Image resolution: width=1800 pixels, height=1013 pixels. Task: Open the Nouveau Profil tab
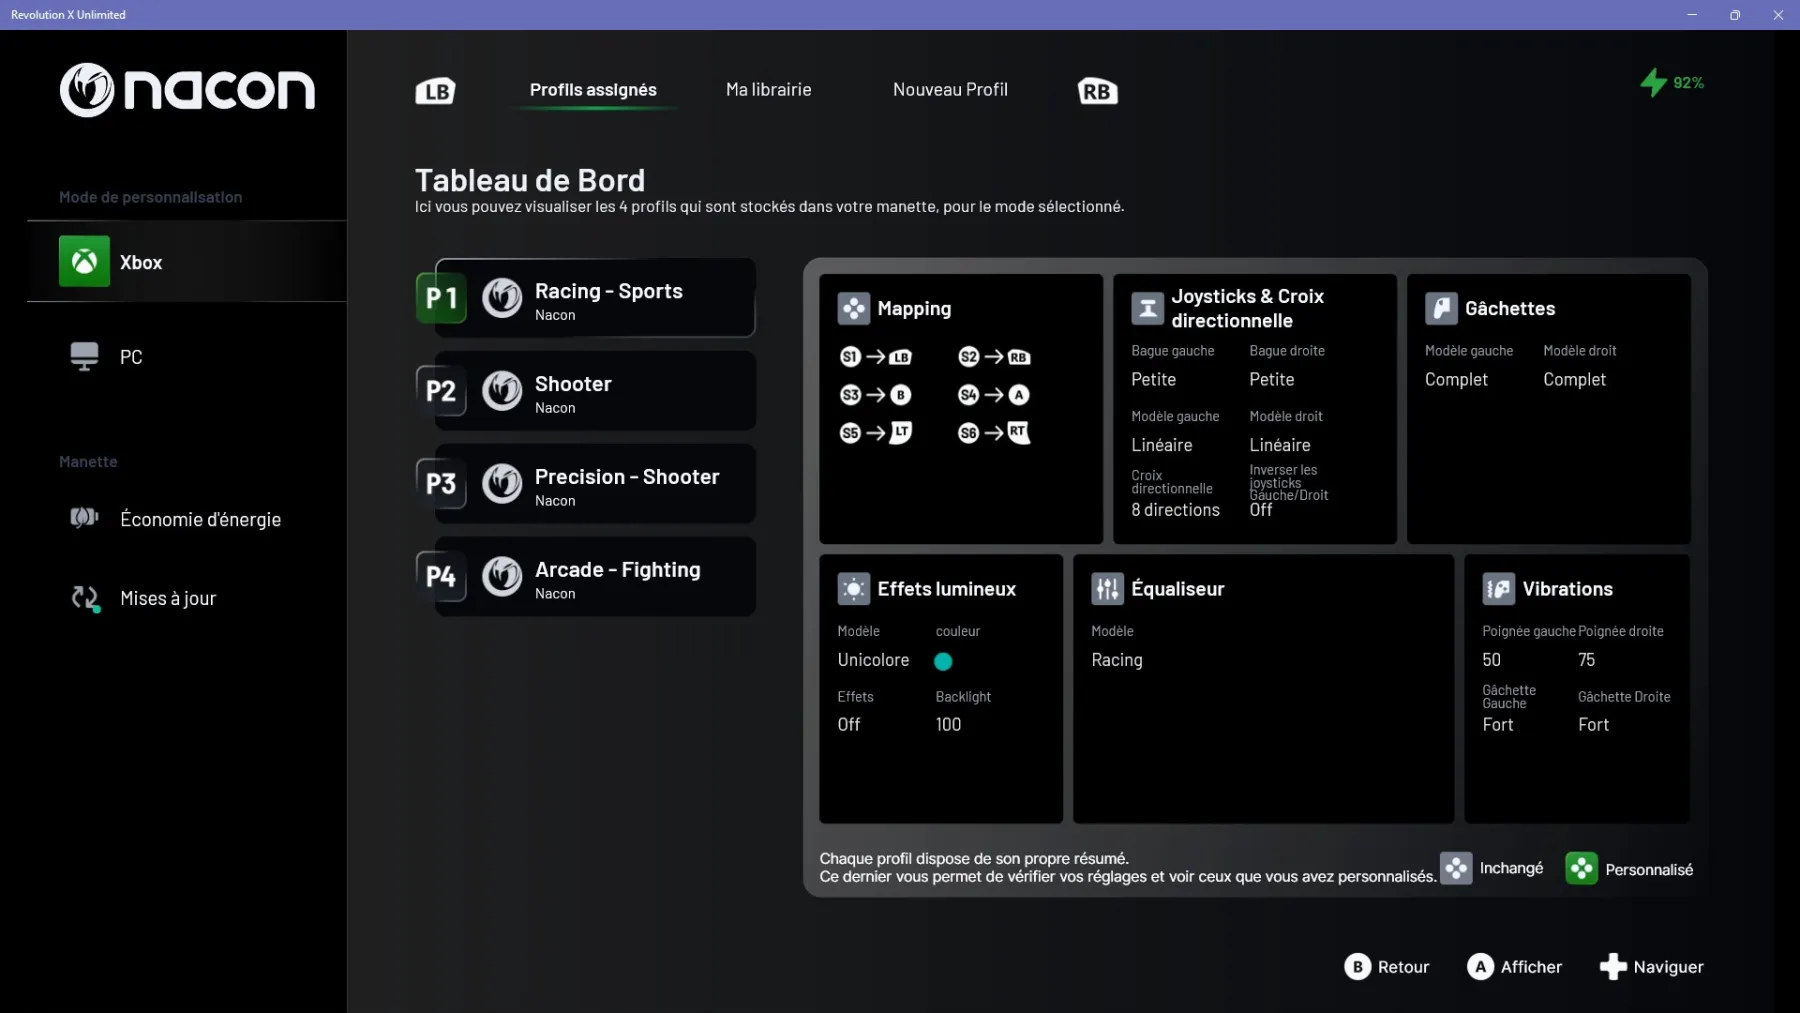point(950,90)
